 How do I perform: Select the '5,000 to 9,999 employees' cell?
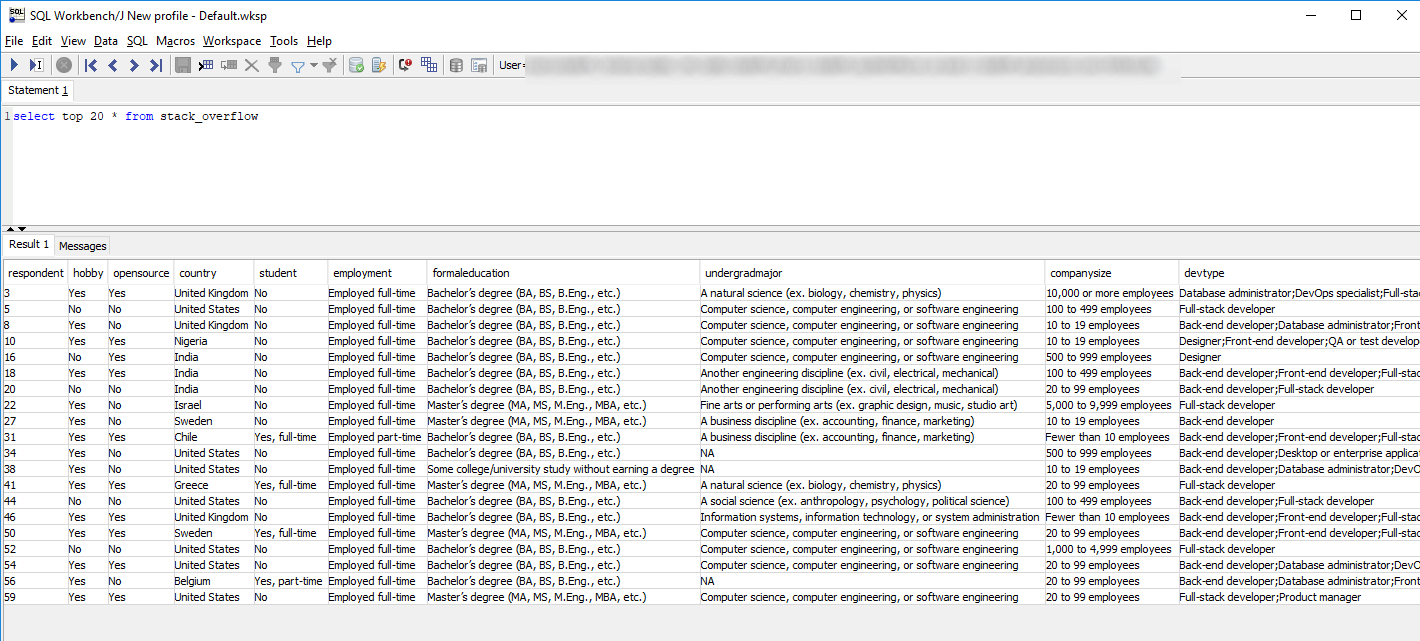(1112, 405)
